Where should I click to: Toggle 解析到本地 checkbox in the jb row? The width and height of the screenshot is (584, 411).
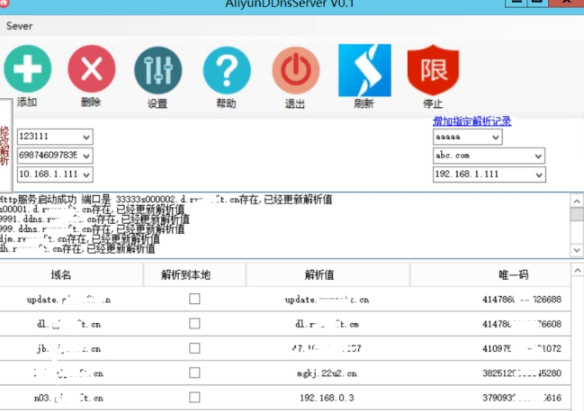click(194, 348)
